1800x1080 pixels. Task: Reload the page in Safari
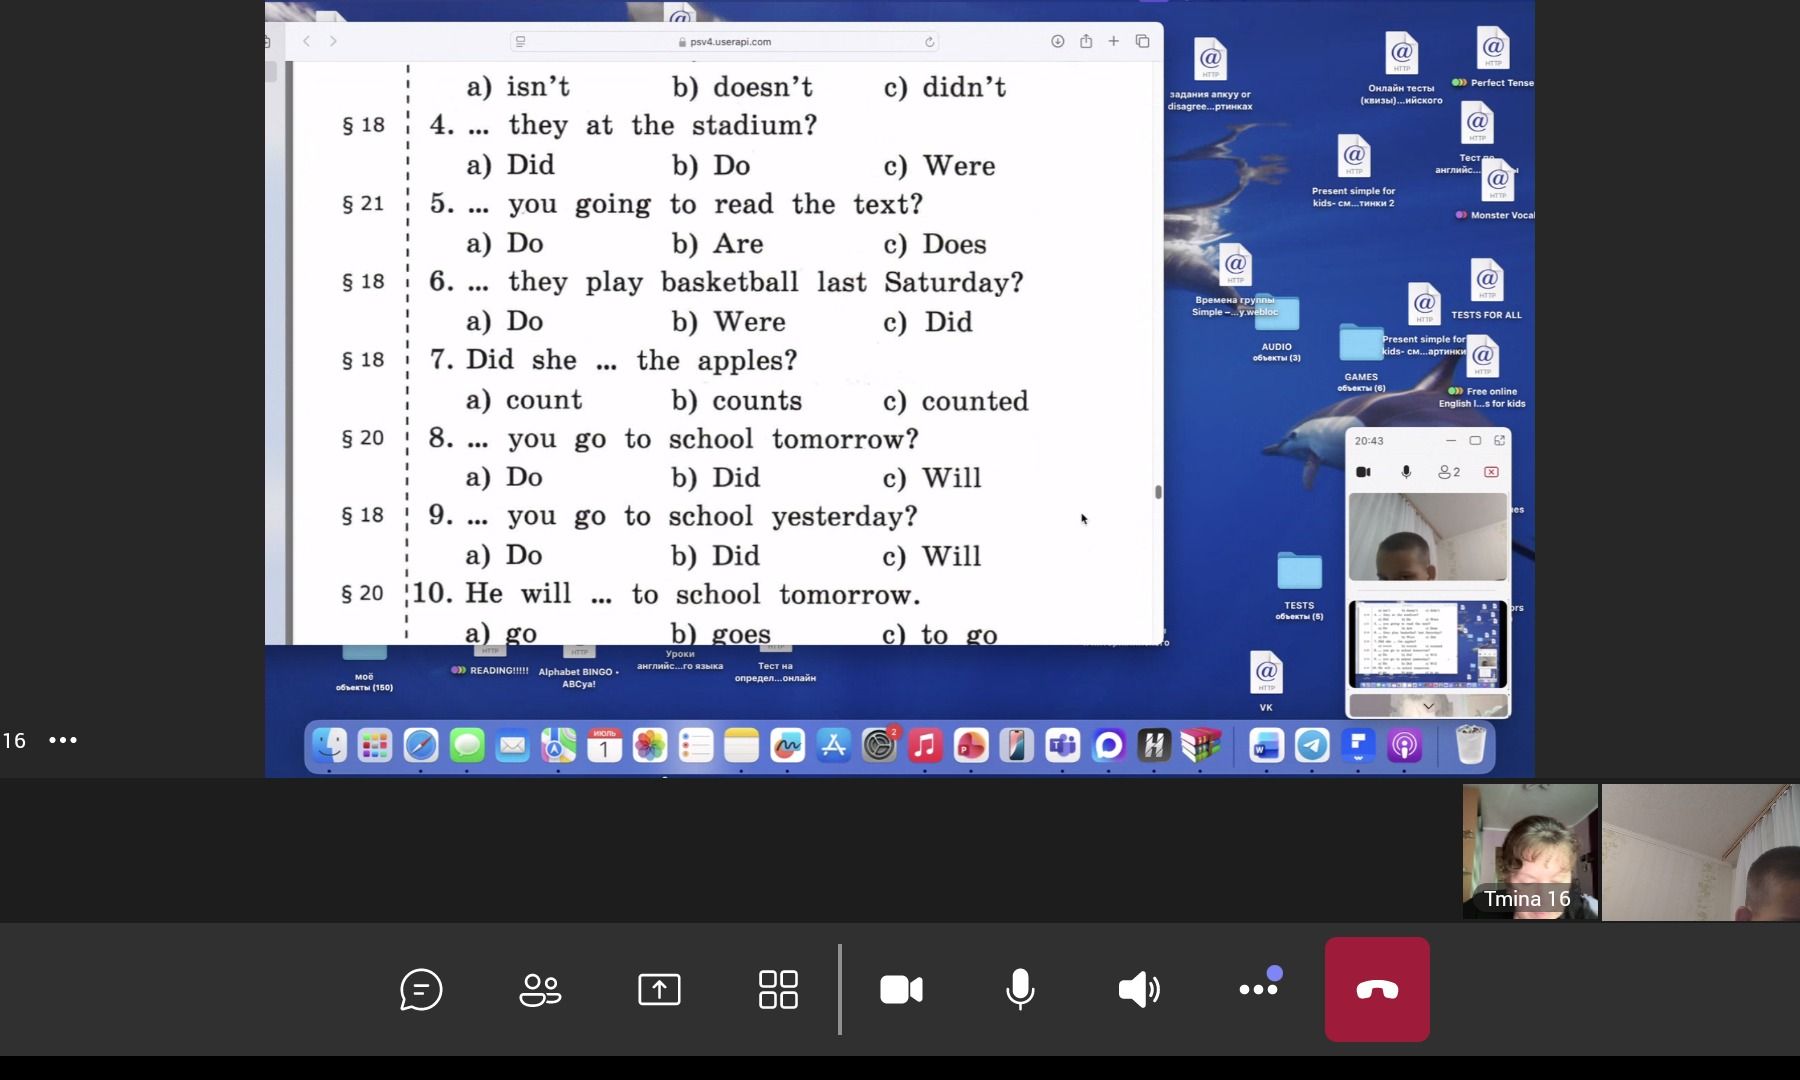[929, 42]
